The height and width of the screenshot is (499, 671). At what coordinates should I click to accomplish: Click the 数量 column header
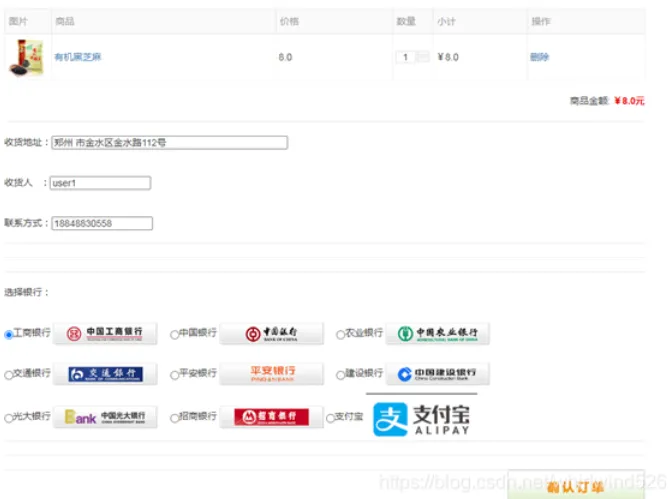click(x=406, y=21)
